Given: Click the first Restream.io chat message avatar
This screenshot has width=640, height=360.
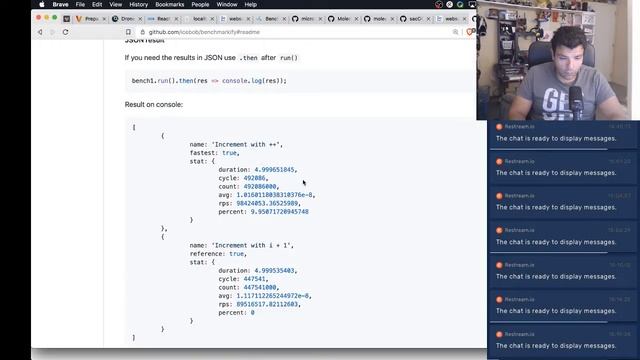Looking at the screenshot, I should click(499, 127).
